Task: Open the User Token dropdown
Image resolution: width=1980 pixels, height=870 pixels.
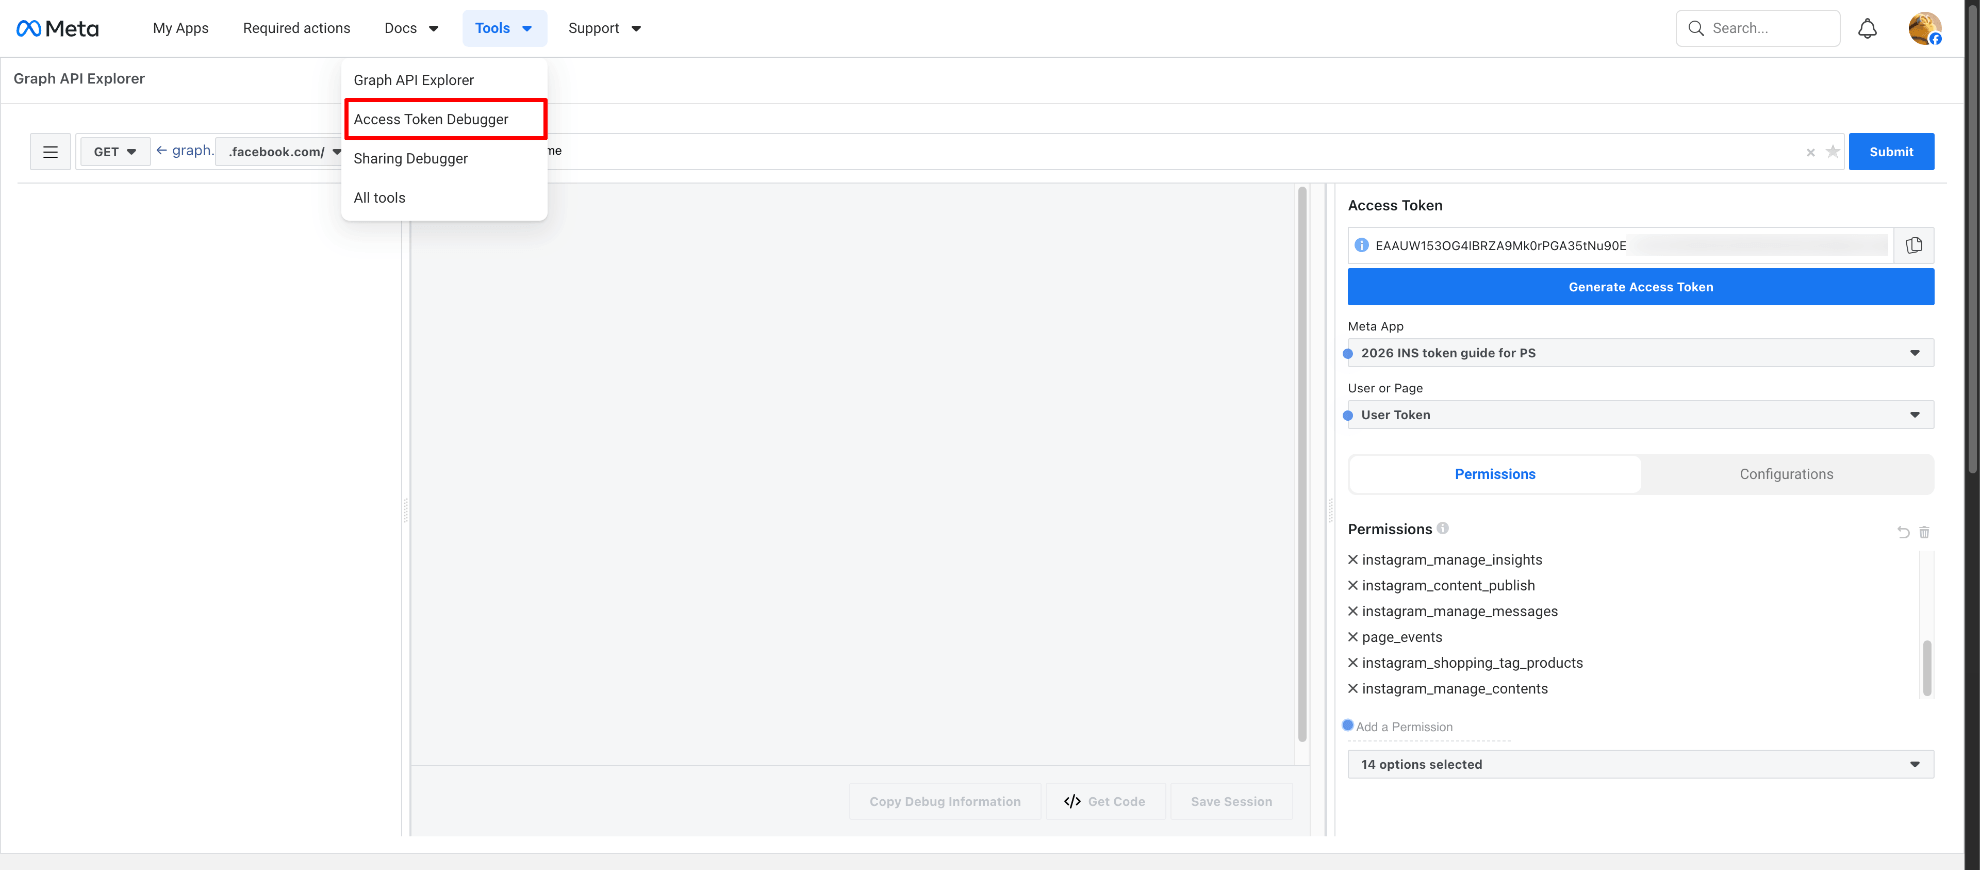Action: 1640,415
